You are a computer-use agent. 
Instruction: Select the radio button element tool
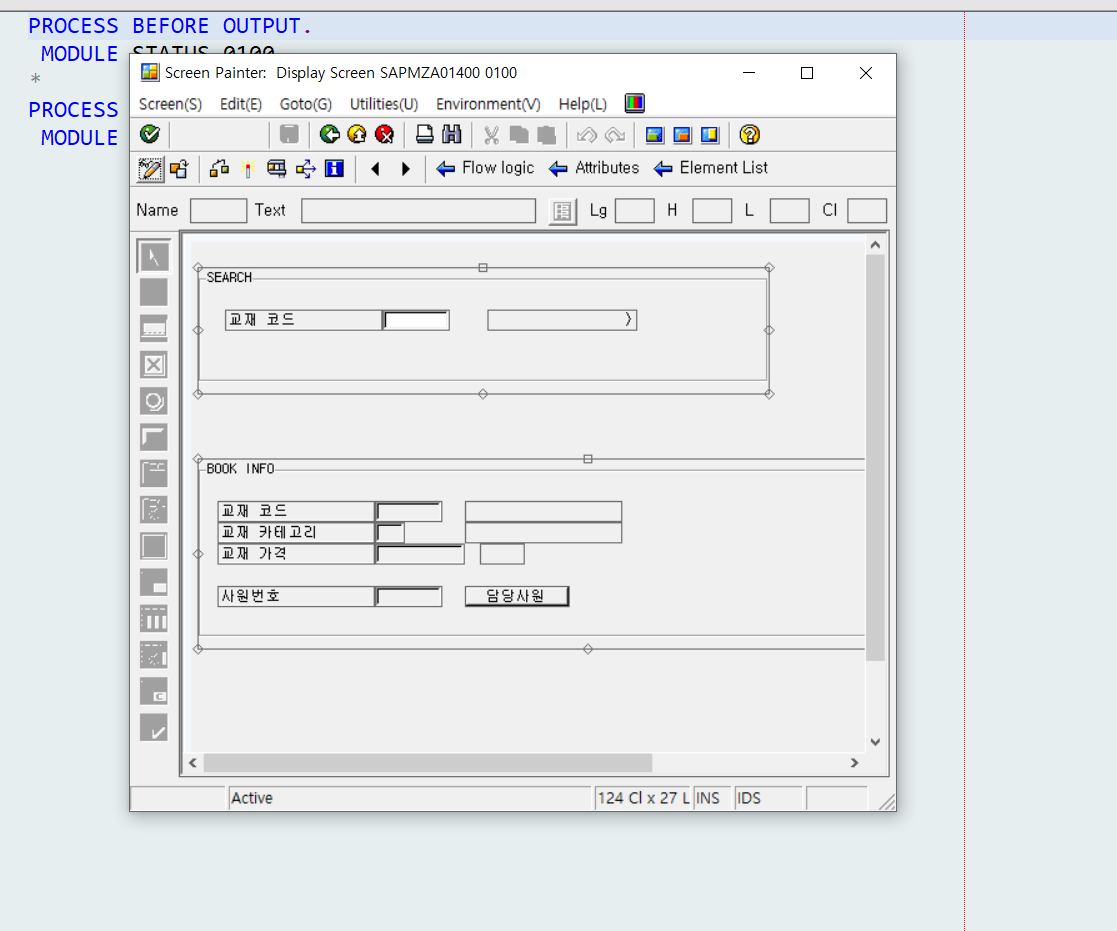153,401
